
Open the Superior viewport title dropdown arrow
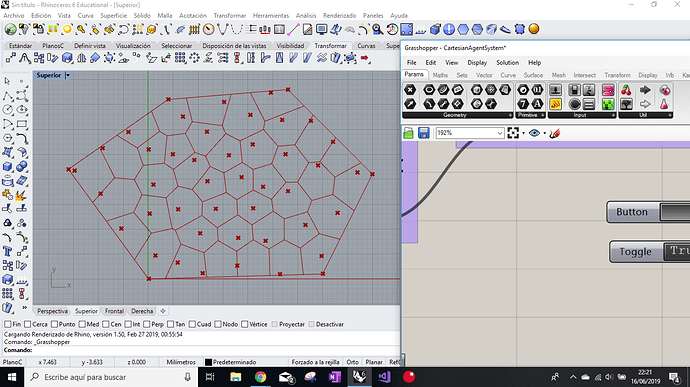click(68, 75)
